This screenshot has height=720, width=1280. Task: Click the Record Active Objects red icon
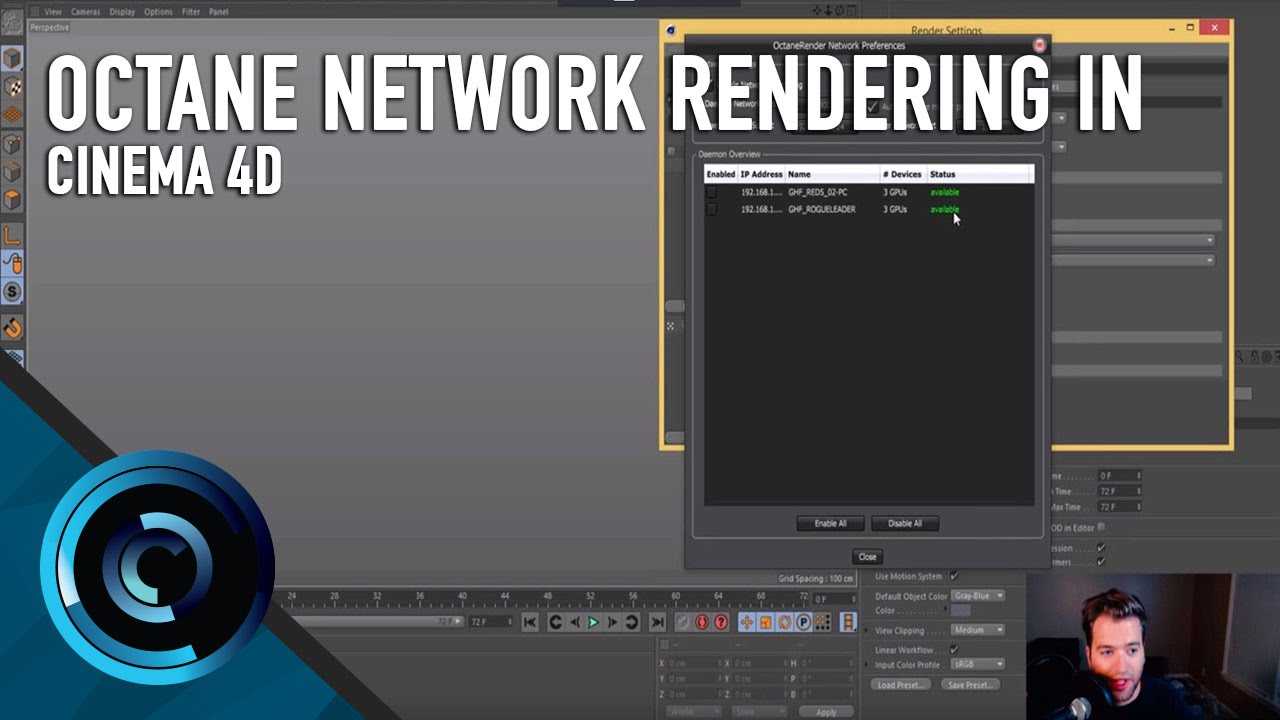pyautogui.click(x=702, y=622)
